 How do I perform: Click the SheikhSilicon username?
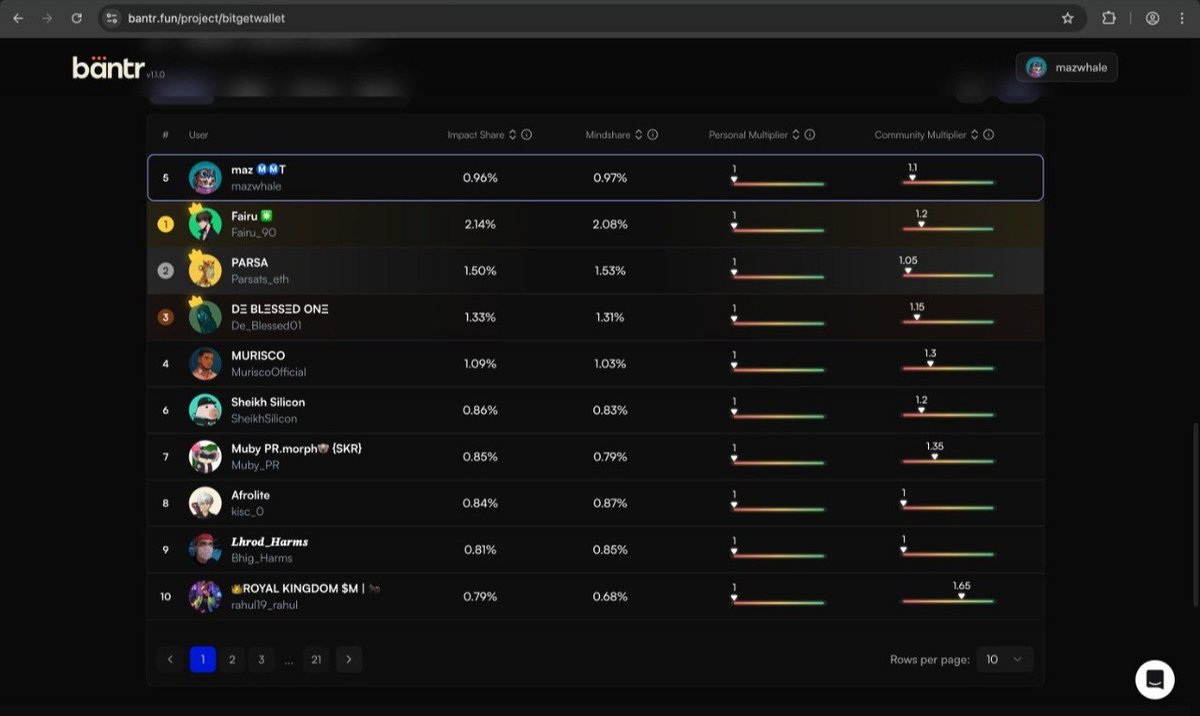point(264,419)
